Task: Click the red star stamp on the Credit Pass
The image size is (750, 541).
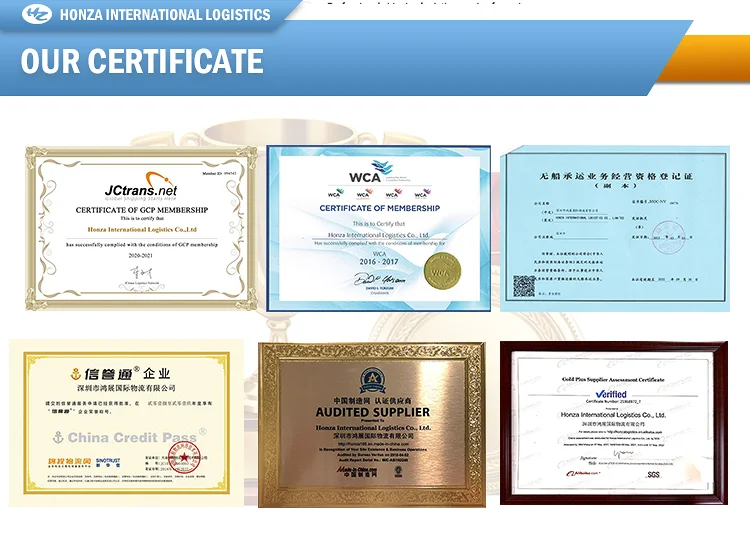Action: 184,456
